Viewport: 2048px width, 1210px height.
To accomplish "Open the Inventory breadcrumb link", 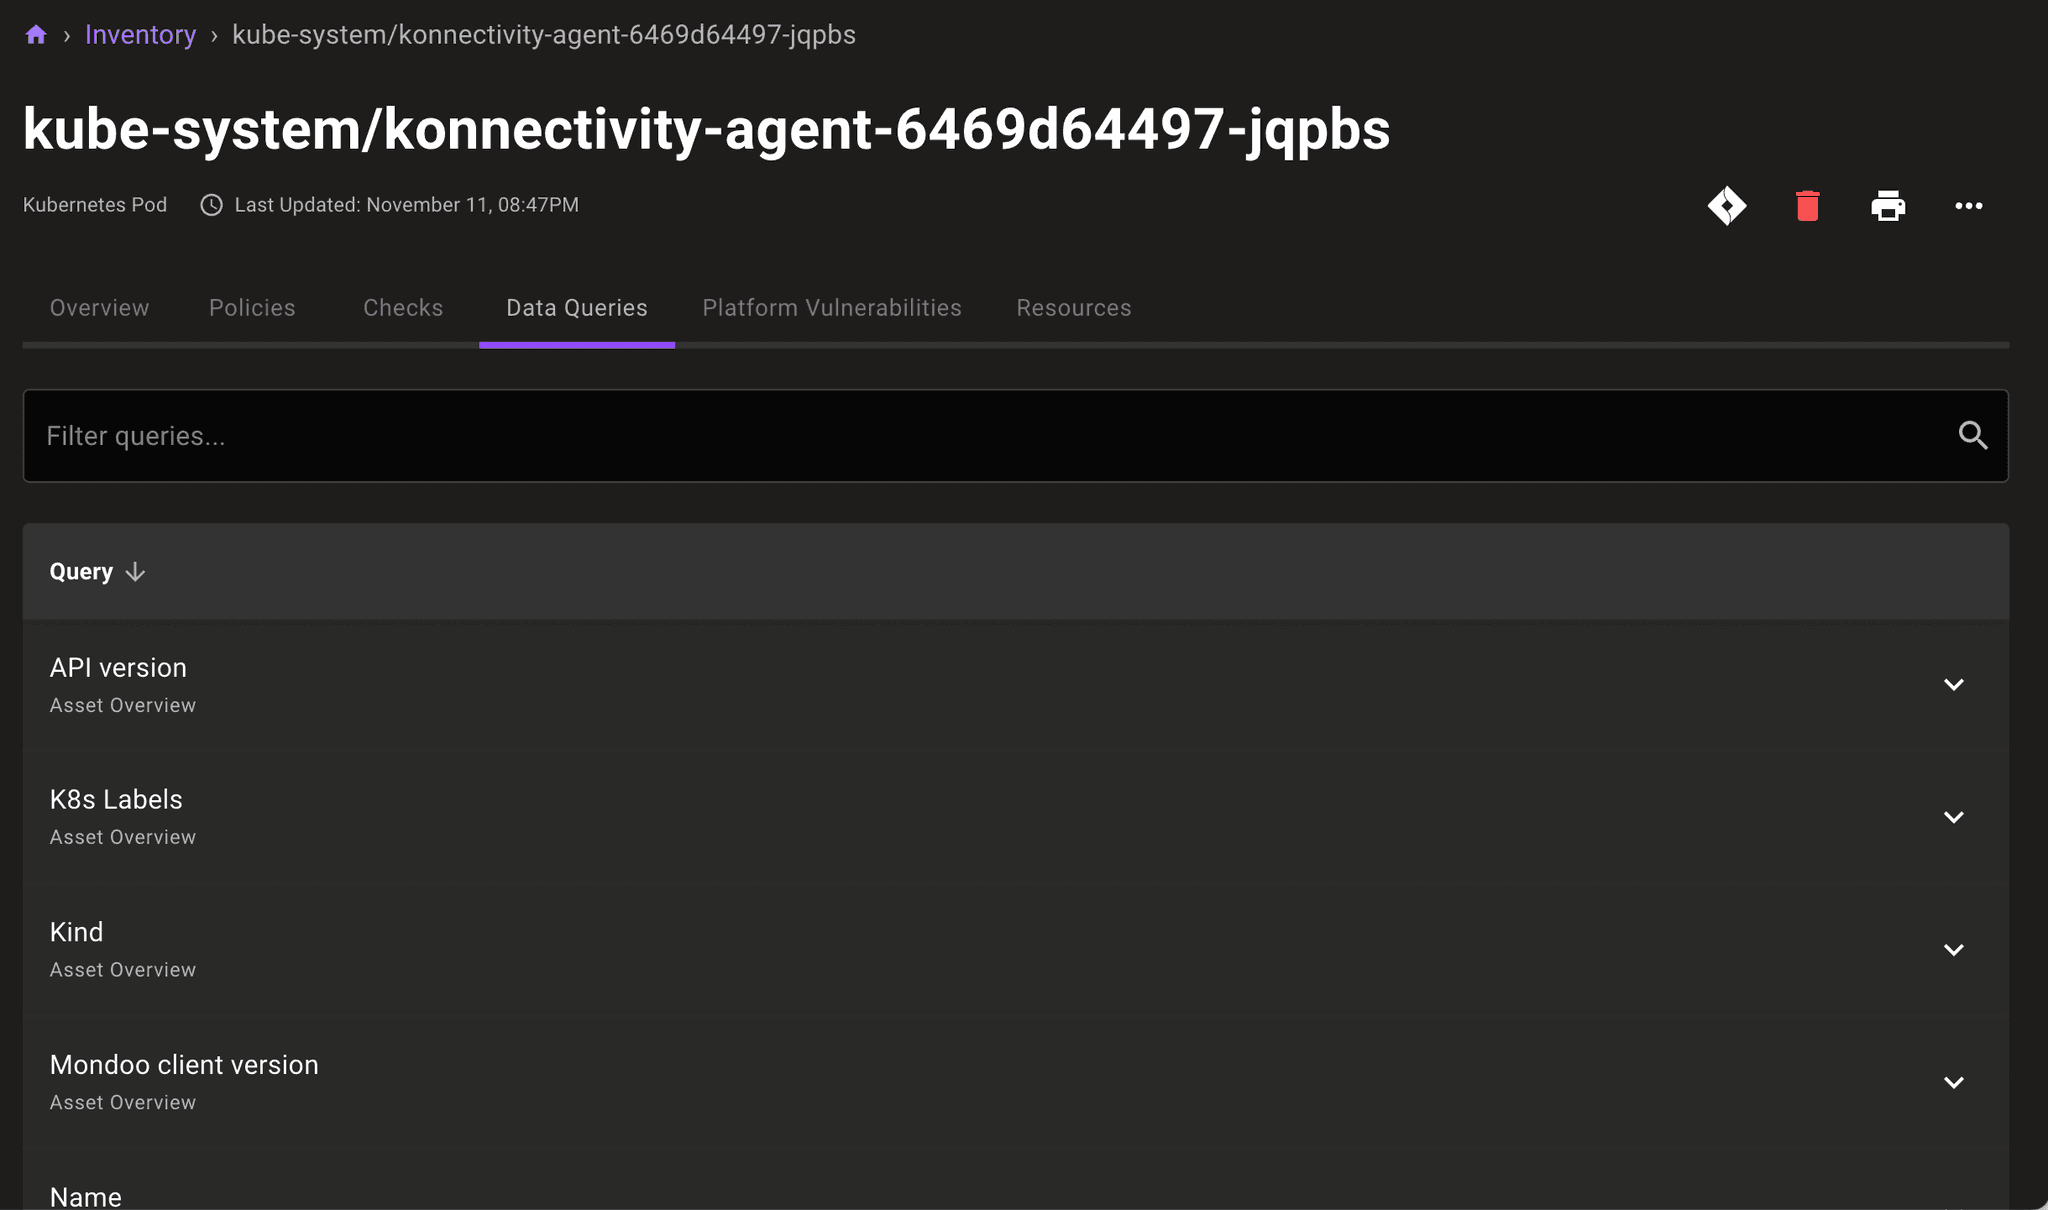I will 140,33.
